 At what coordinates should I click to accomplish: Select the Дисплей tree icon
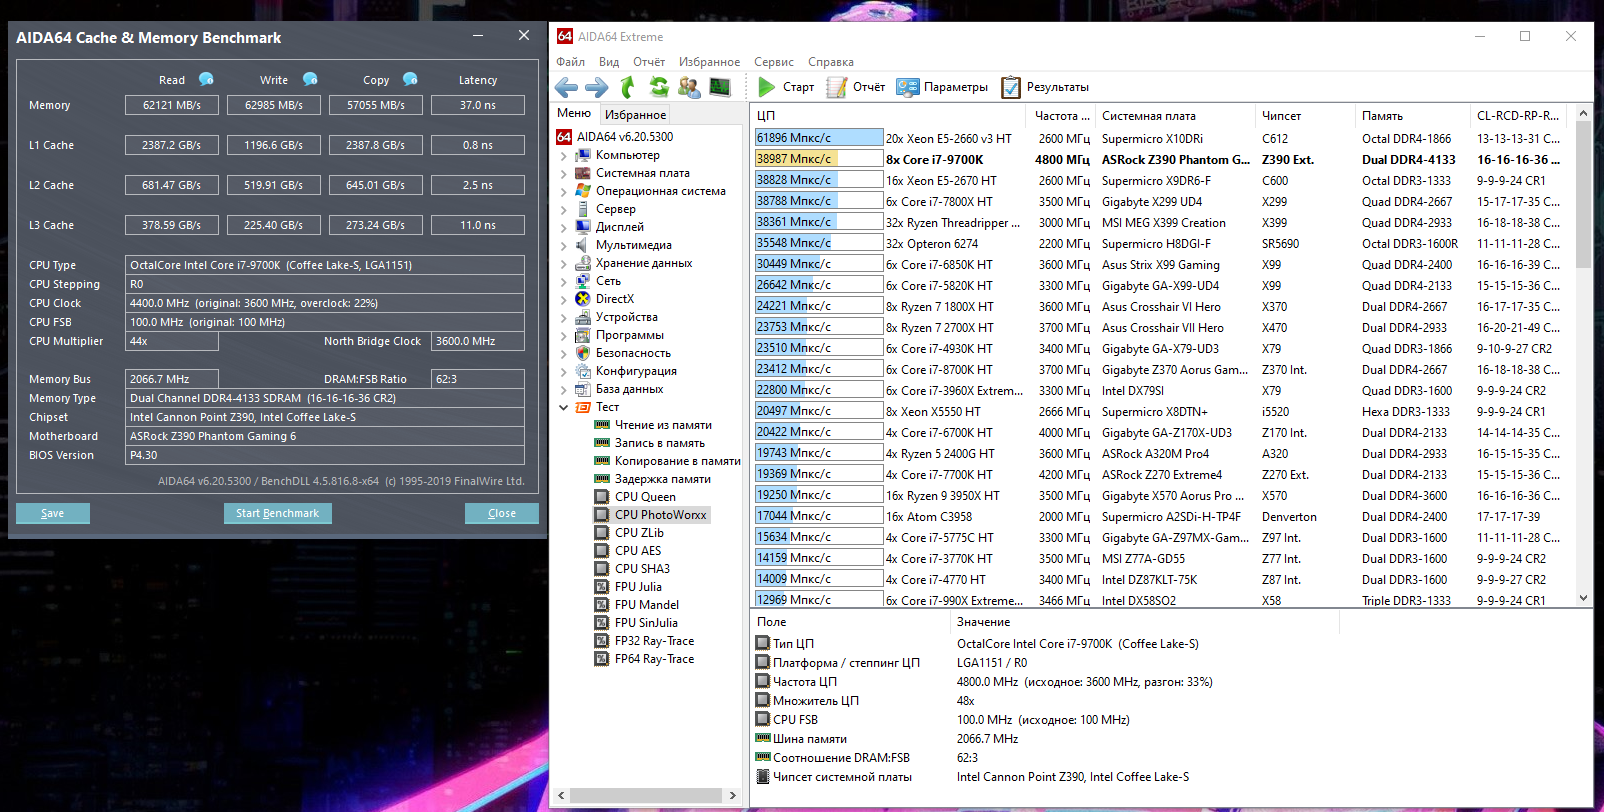tap(583, 227)
